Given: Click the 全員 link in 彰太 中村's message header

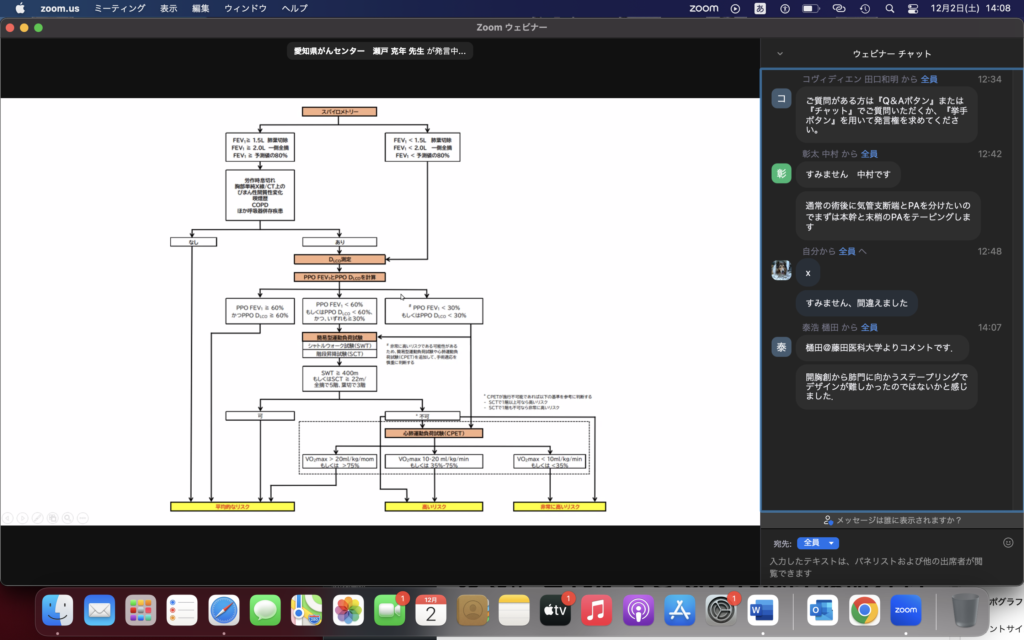Looking at the screenshot, I should (869, 154).
